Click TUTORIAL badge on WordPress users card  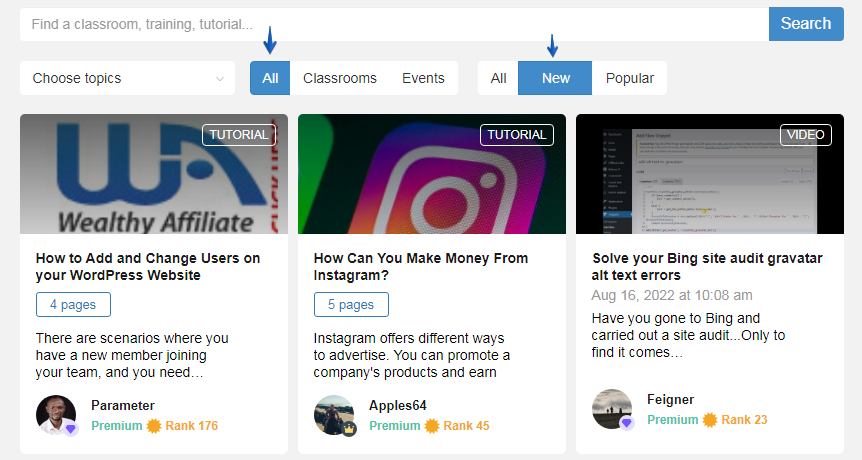[239, 135]
